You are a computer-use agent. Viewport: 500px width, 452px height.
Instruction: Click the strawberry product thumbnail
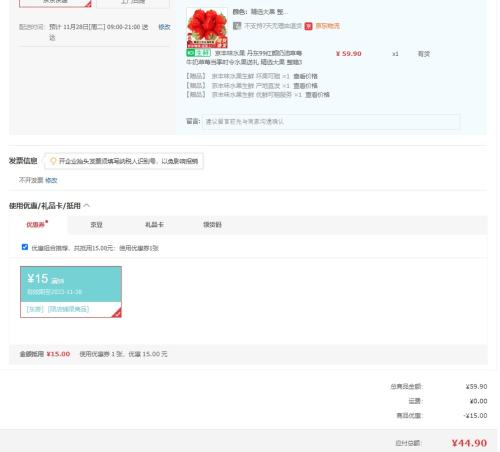207,28
